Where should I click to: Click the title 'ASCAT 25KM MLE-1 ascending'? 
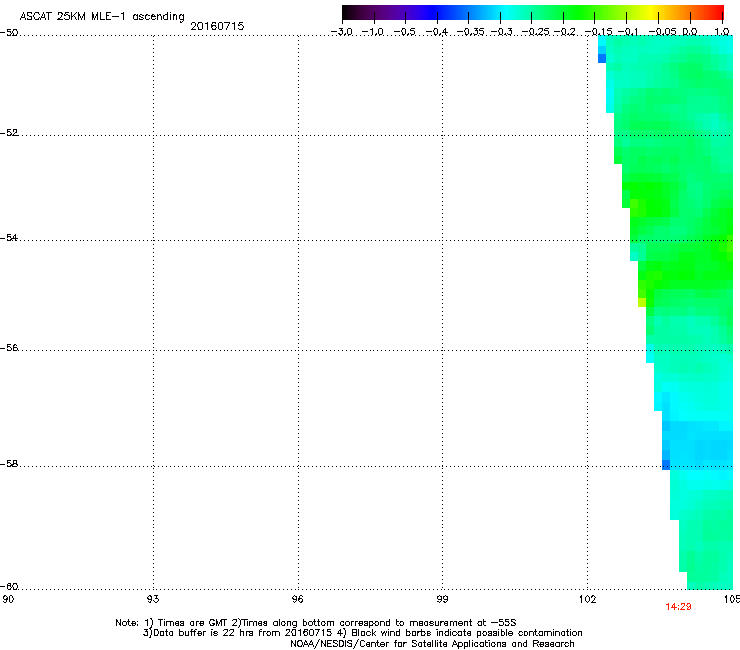pyautogui.click(x=102, y=17)
